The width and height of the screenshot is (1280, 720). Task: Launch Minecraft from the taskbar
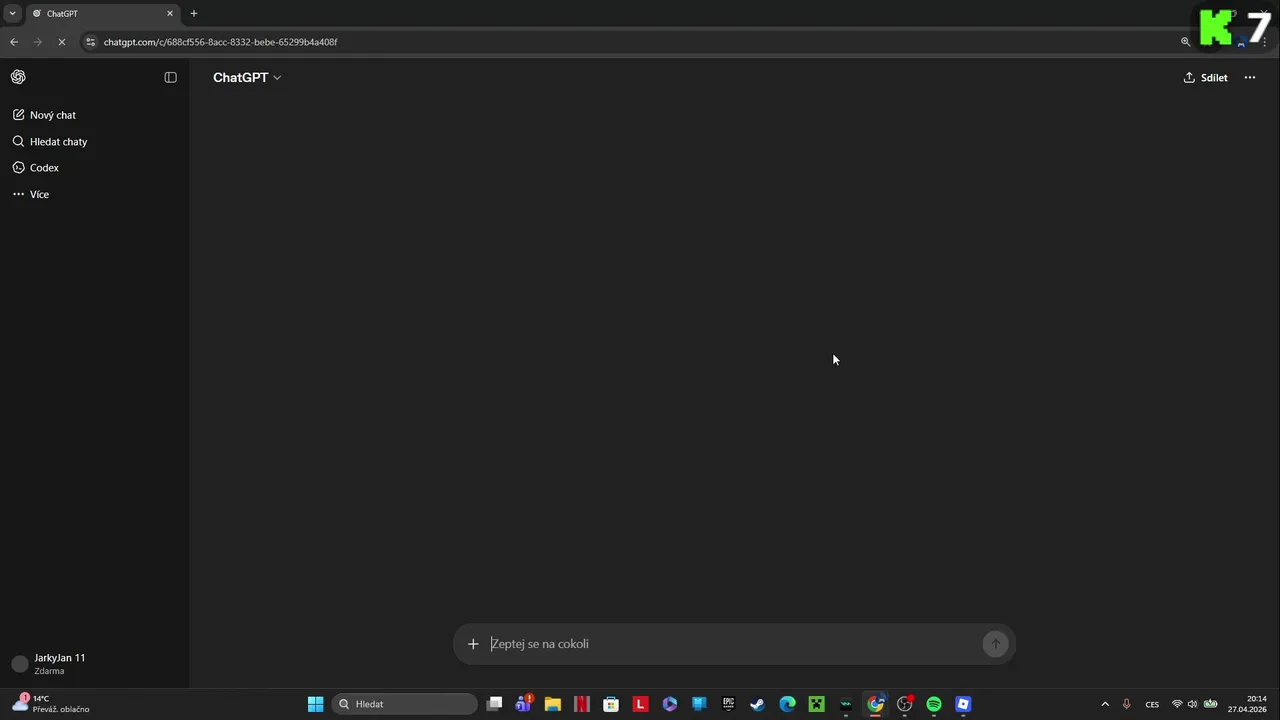pyautogui.click(x=817, y=704)
